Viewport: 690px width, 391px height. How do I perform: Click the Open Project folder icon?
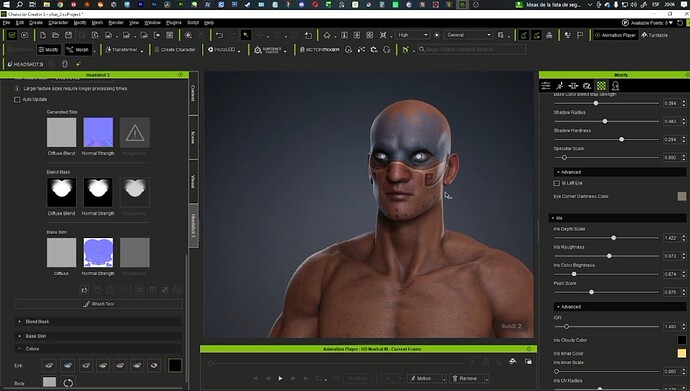[55, 35]
